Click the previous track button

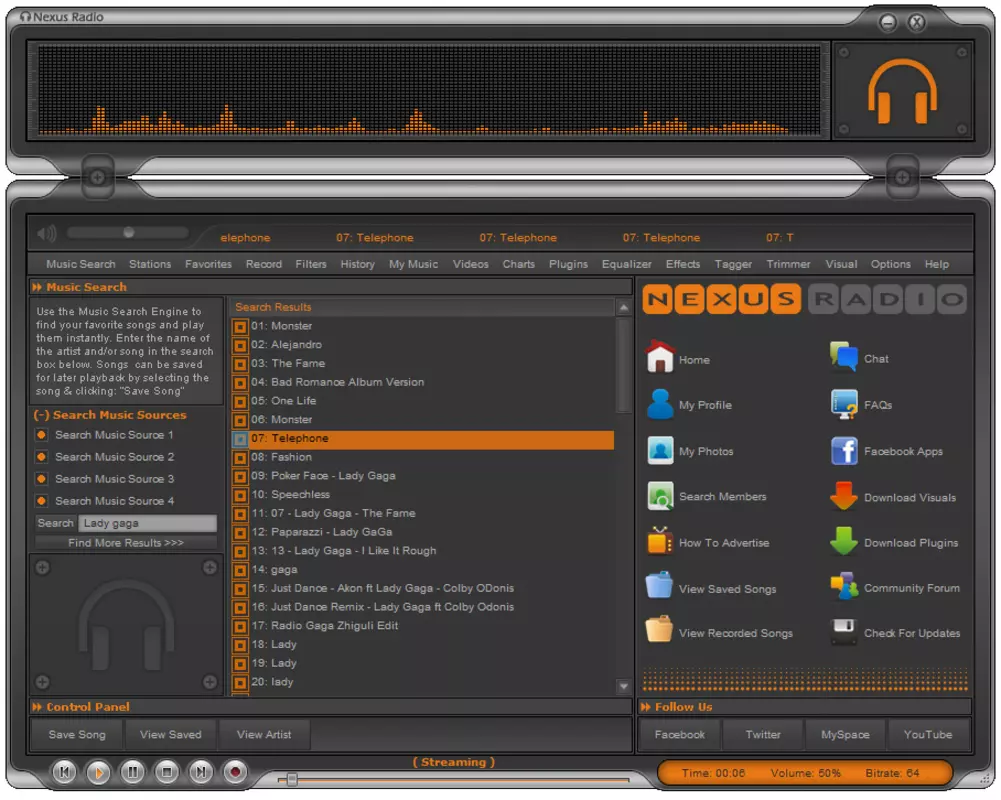[64, 772]
